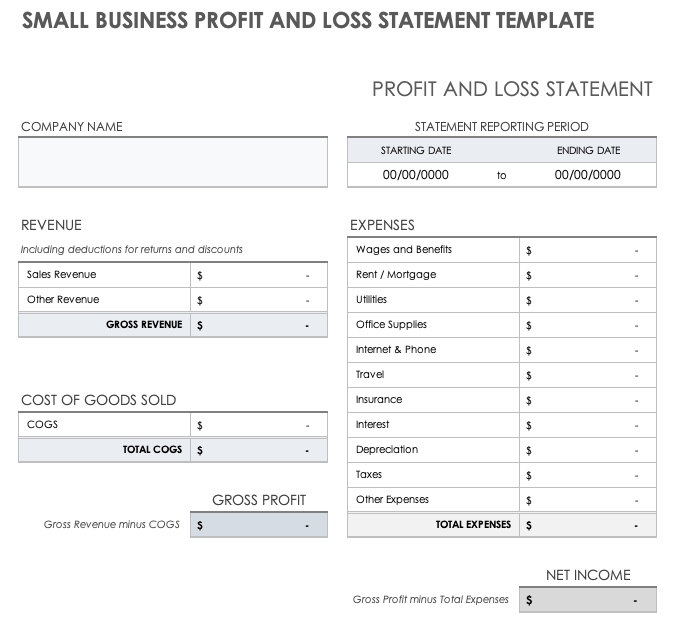
Task: Click the Company Name input box
Action: (172, 162)
